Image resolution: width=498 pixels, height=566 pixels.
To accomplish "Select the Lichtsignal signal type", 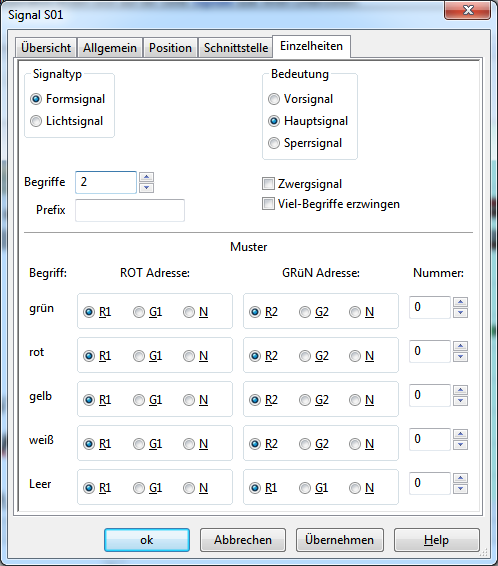I will pos(67,121).
